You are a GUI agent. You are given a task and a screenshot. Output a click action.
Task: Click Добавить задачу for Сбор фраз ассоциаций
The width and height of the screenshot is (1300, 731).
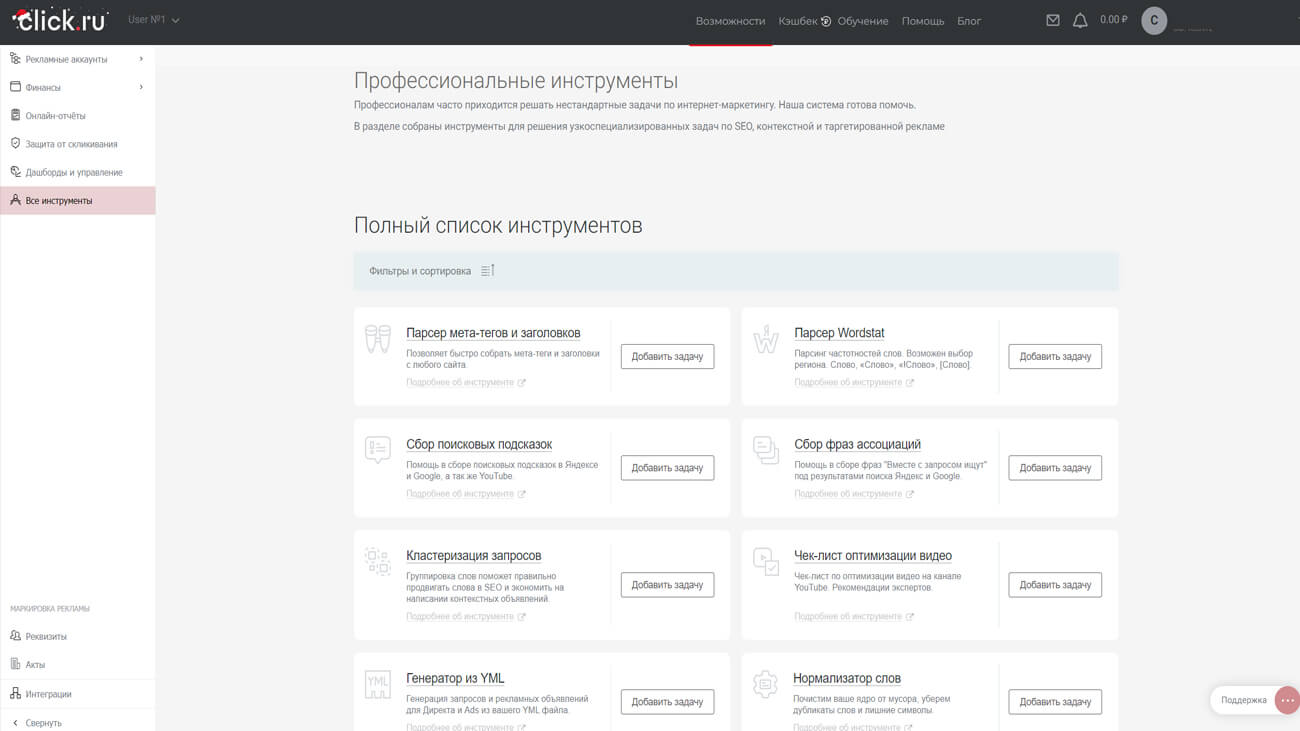click(x=1054, y=468)
